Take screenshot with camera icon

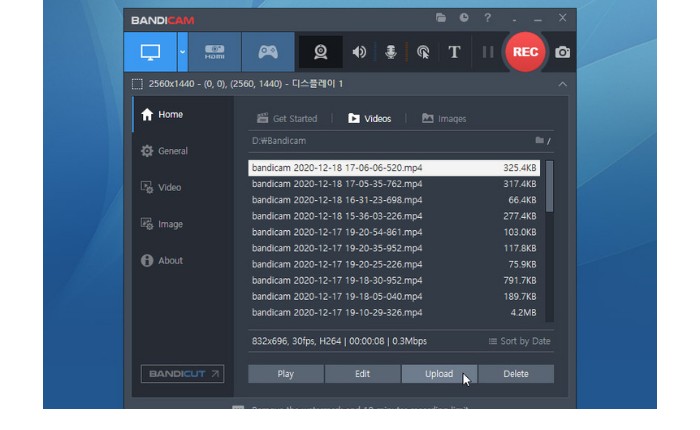click(562, 52)
